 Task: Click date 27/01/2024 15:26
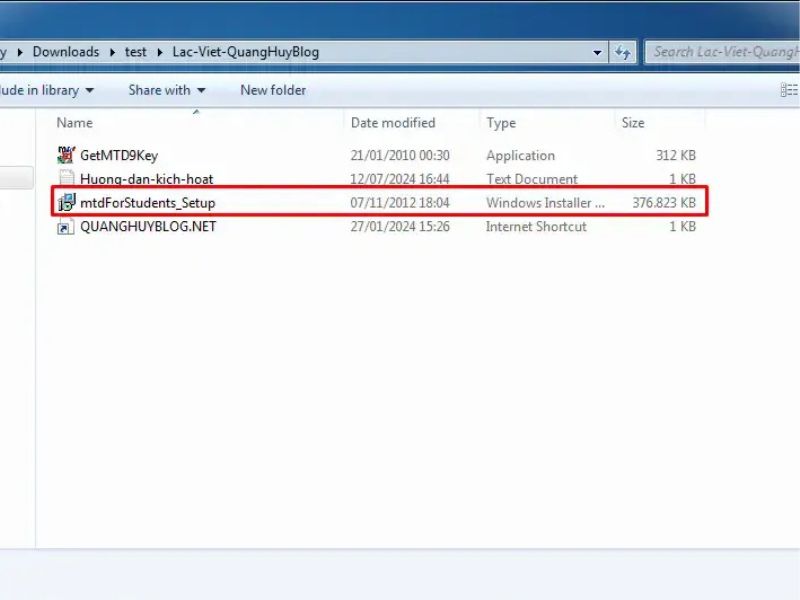[x=400, y=227]
